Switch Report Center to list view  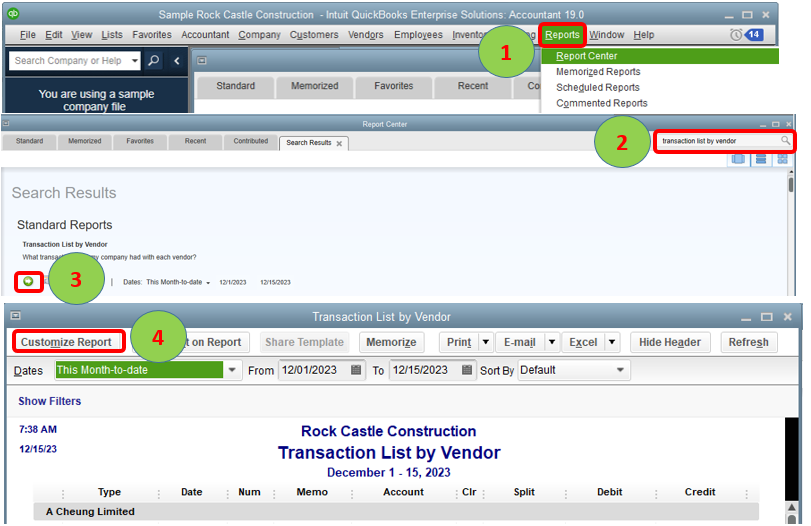tap(761, 159)
